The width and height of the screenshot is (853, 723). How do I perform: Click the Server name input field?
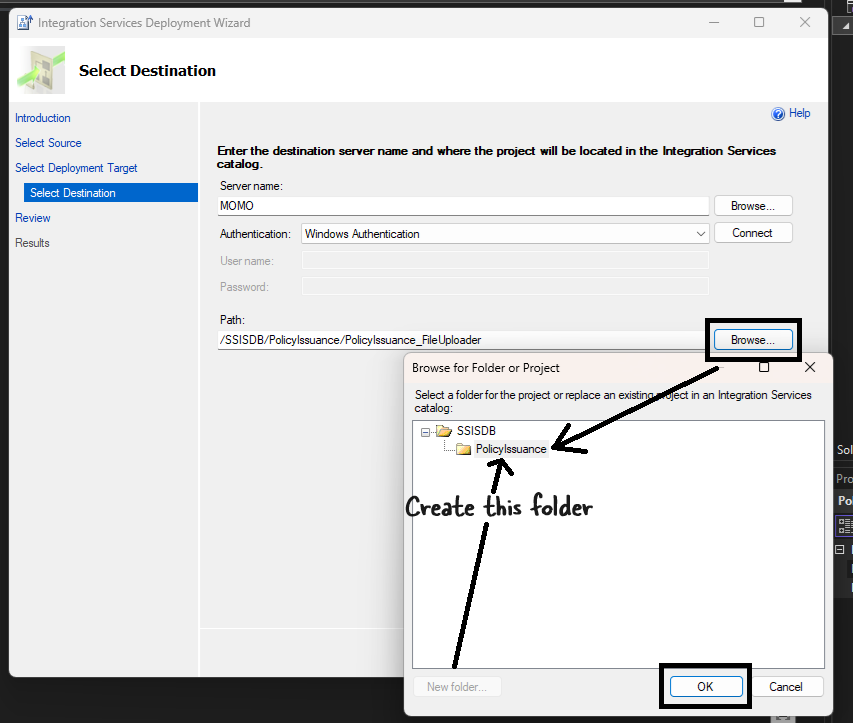[x=463, y=206]
